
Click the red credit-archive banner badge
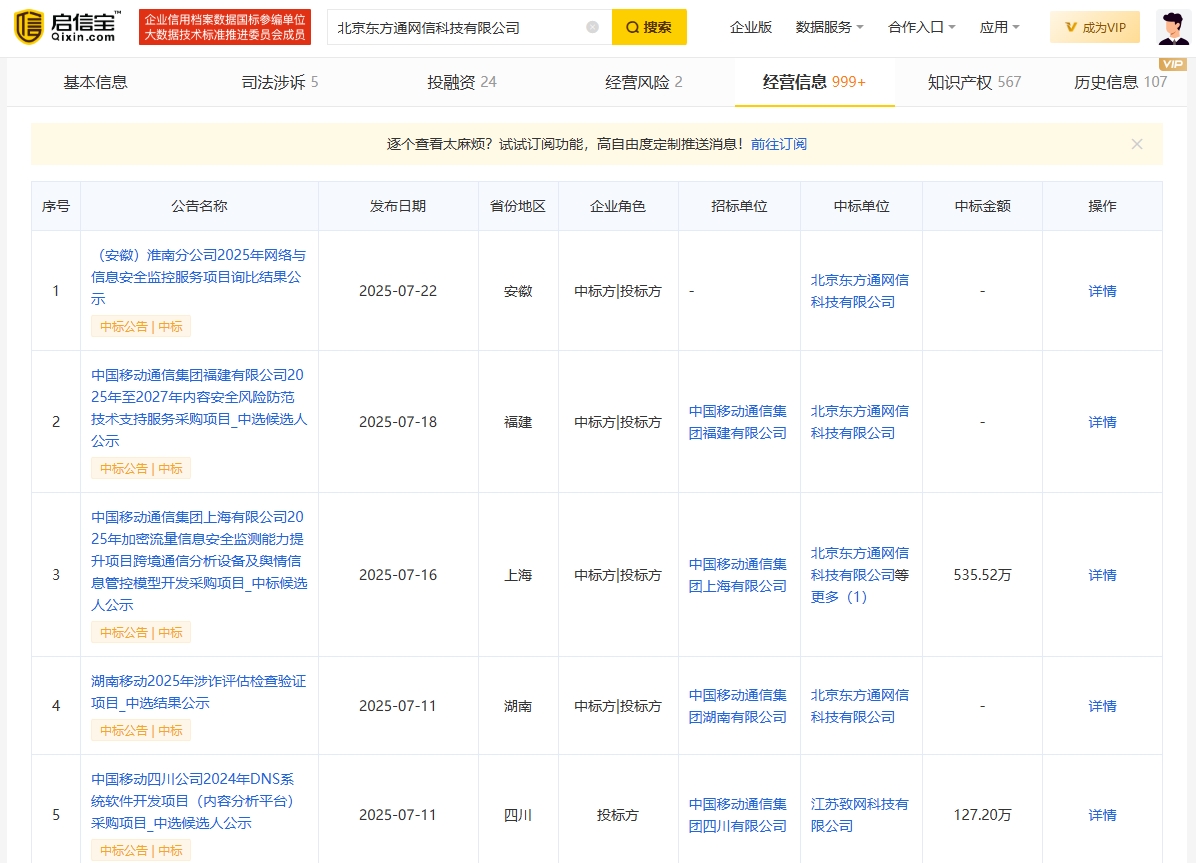225,27
